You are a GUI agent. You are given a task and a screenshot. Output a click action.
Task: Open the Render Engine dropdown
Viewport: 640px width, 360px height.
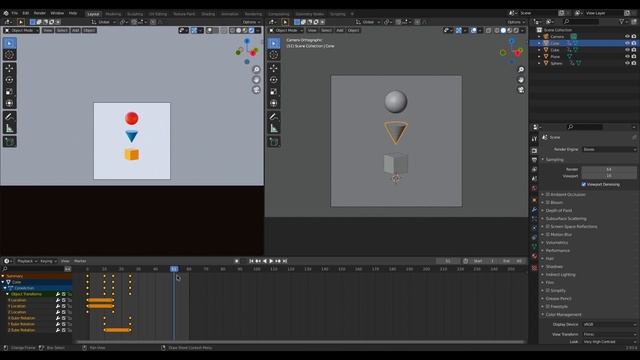point(609,149)
